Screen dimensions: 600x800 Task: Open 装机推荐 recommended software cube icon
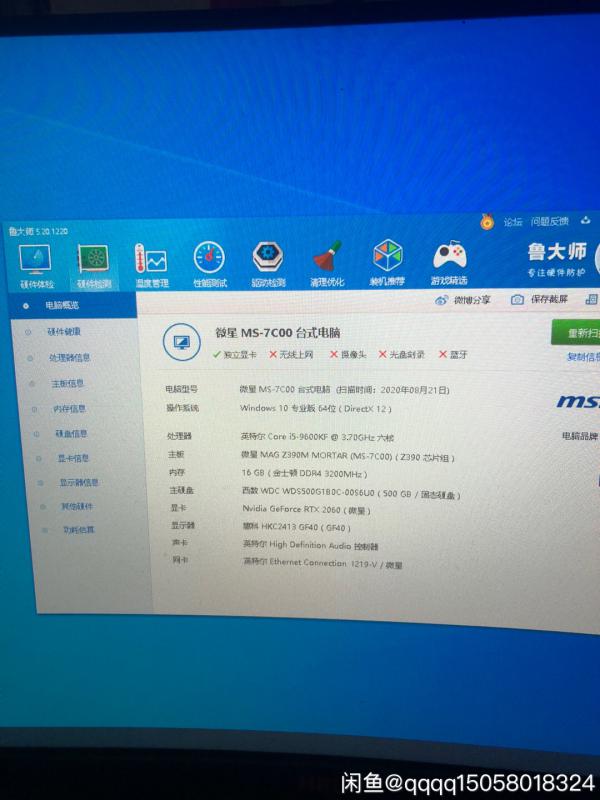387,263
